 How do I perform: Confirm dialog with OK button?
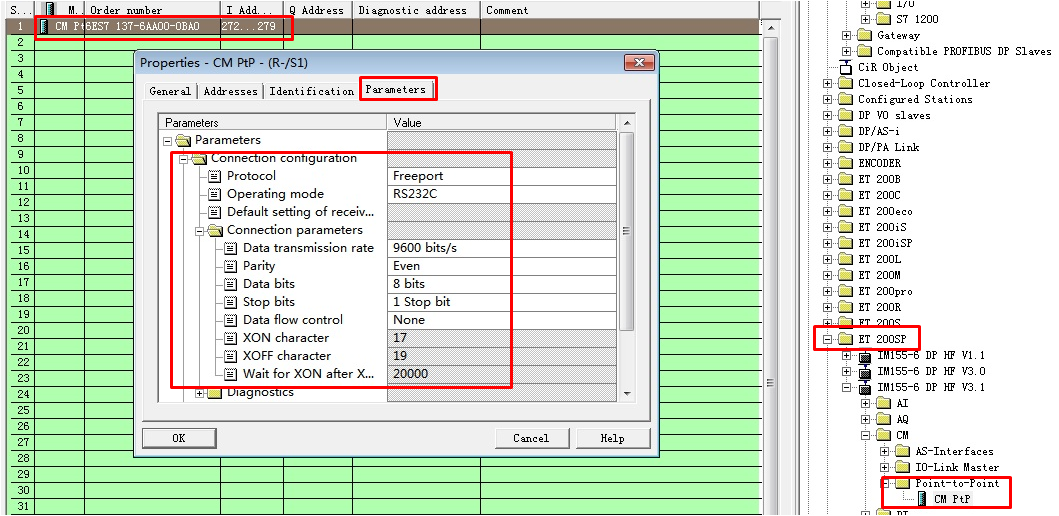(x=179, y=438)
